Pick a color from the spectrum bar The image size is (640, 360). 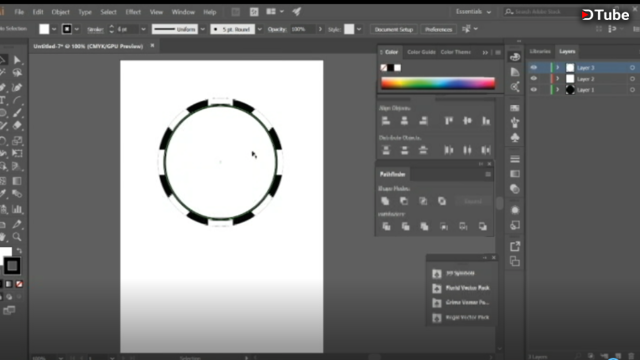pyautogui.click(x=438, y=83)
